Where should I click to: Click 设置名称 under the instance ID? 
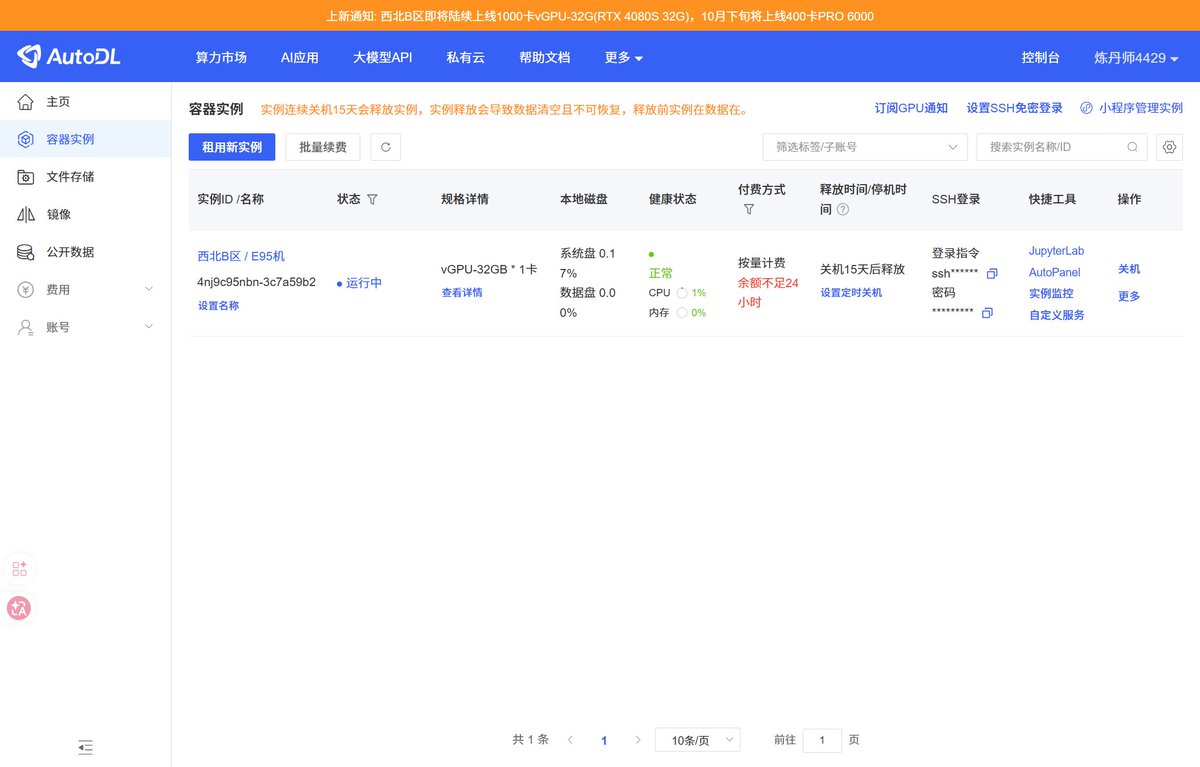(218, 306)
